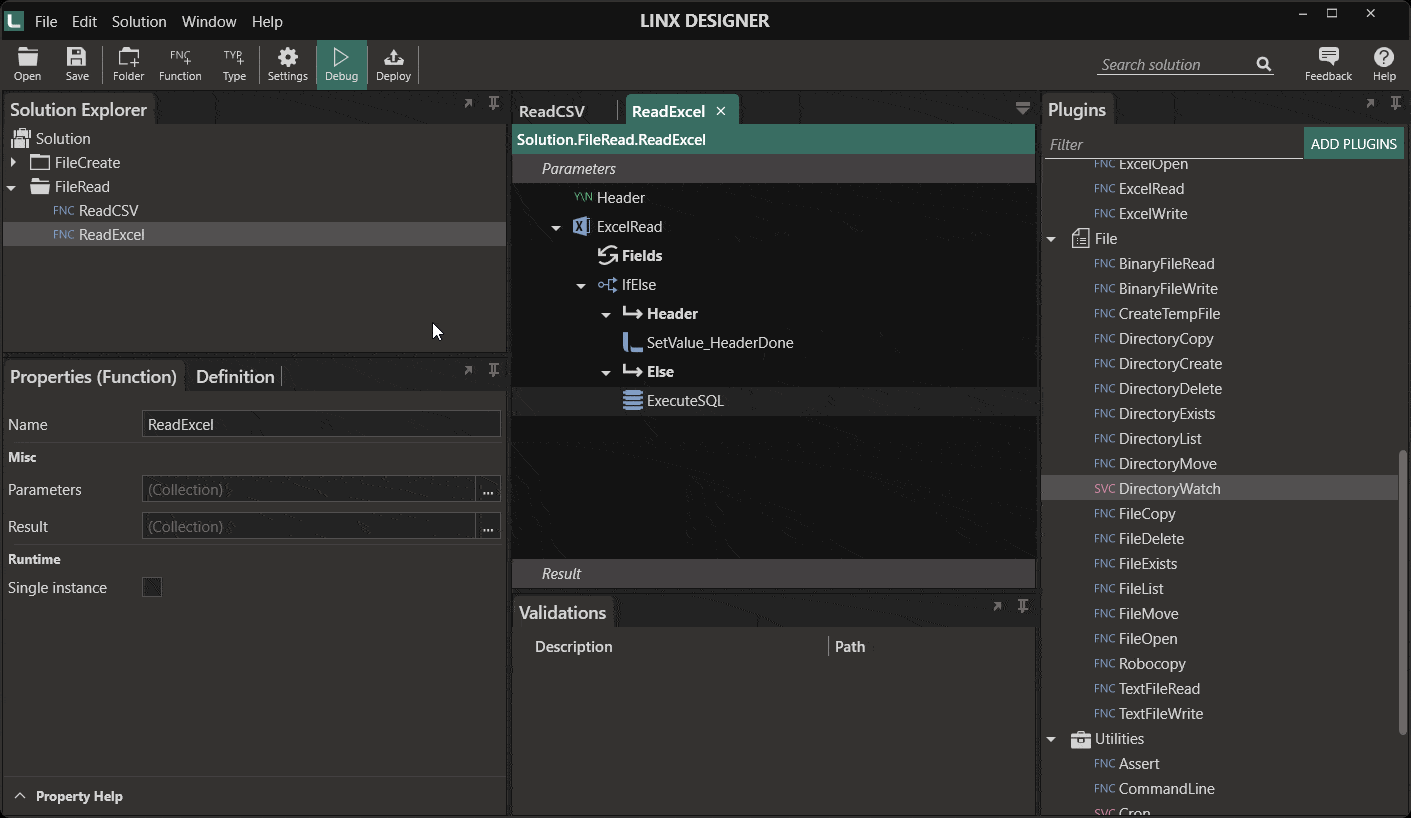Click the ADD PLUGINS button

point(1353,144)
